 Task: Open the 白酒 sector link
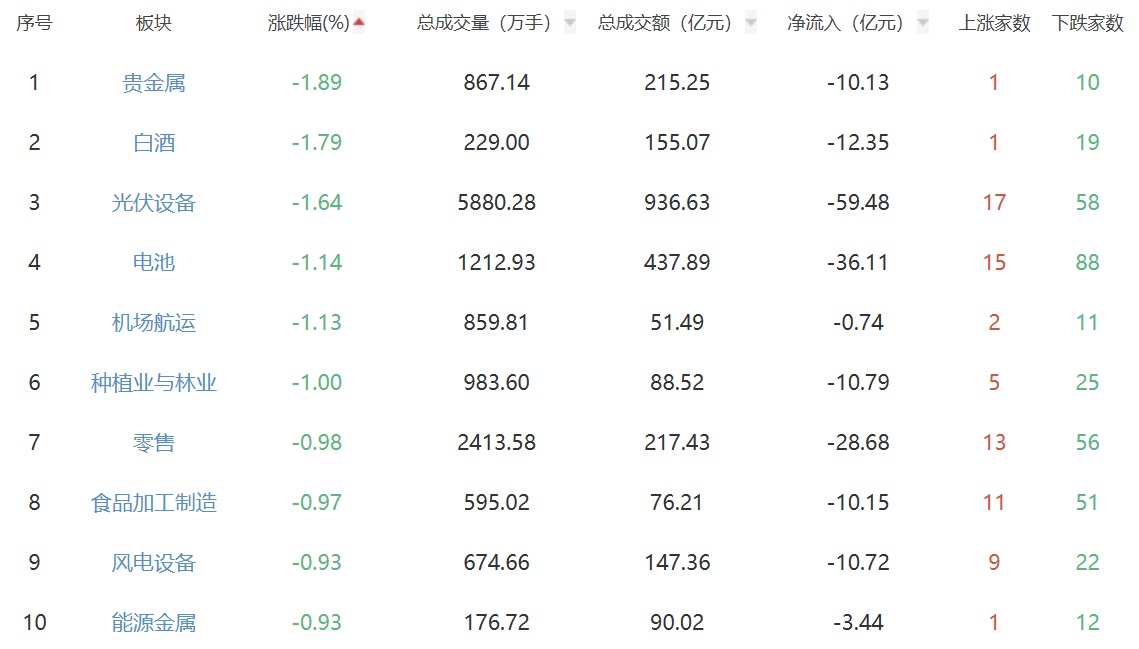(x=155, y=143)
